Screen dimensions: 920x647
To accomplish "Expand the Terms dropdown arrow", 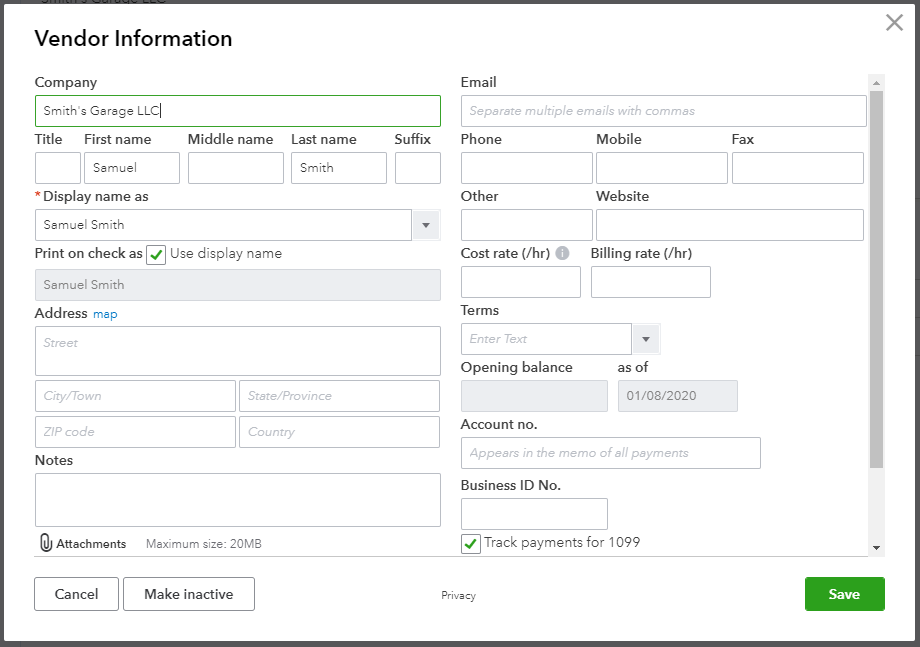I will [646, 339].
